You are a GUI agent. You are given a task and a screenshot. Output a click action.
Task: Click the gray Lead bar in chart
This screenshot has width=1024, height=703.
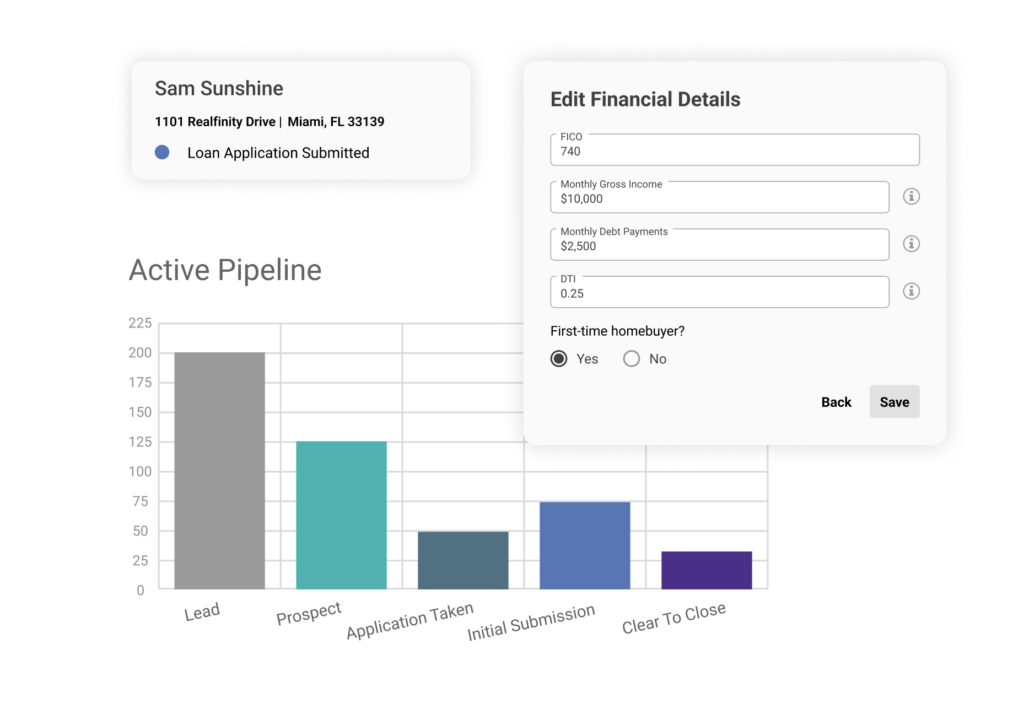click(219, 471)
